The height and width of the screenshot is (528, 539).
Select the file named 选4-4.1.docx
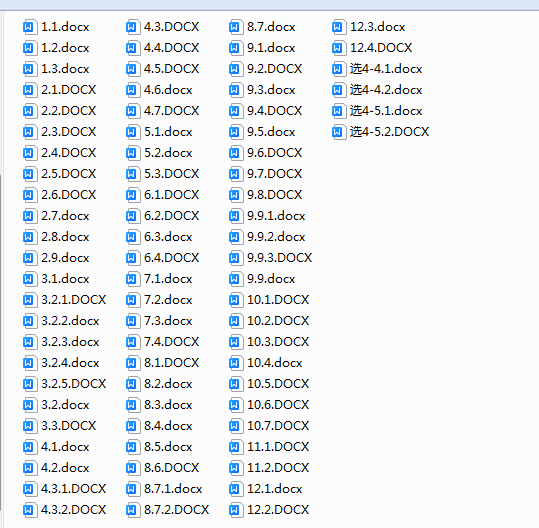coord(386,69)
